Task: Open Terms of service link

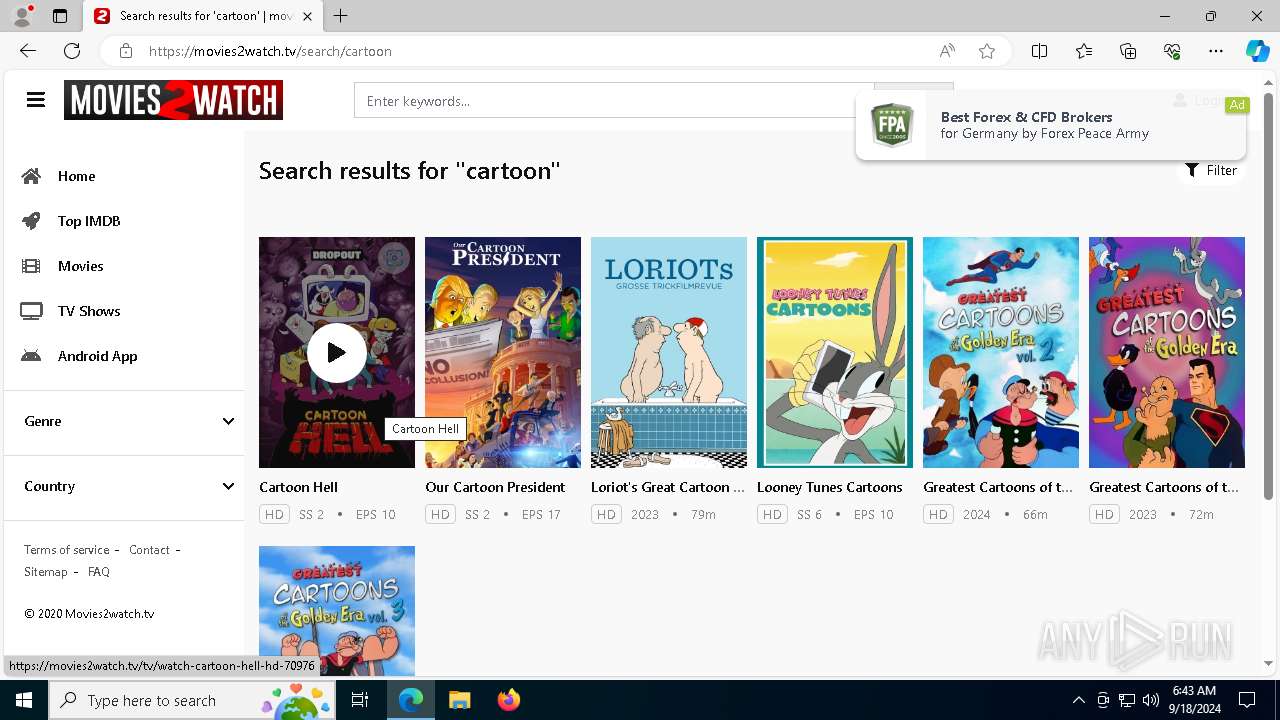Action: click(67, 550)
